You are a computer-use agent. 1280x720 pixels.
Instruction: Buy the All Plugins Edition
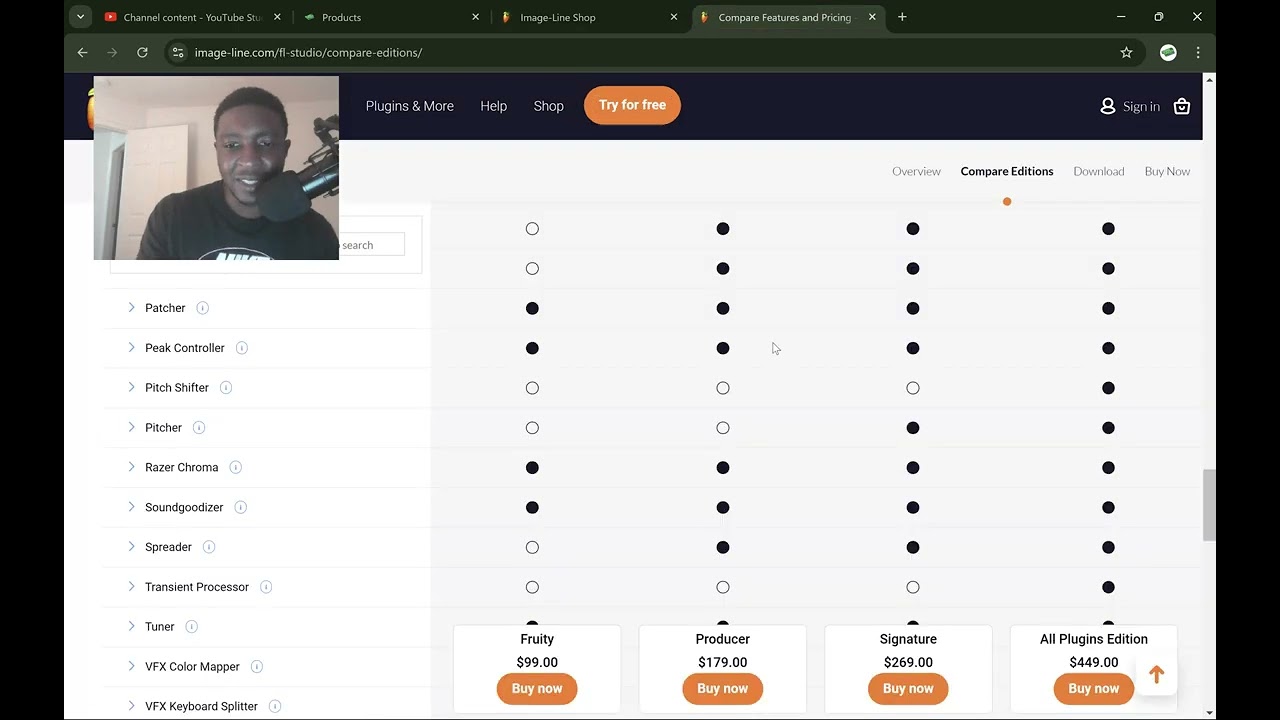tap(1094, 689)
